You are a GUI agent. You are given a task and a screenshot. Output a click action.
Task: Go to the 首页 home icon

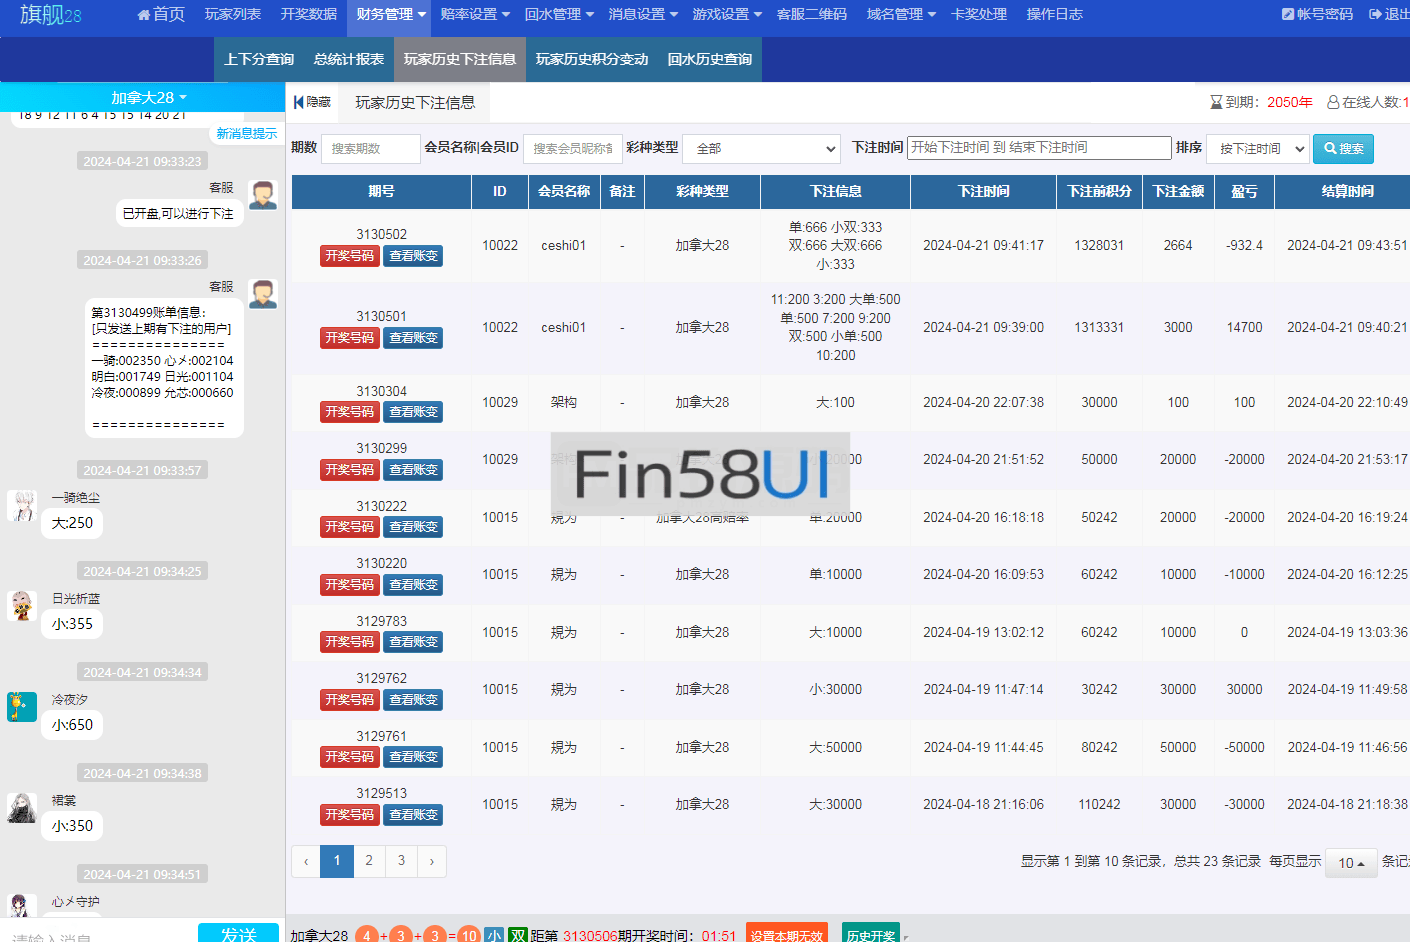pyautogui.click(x=144, y=15)
